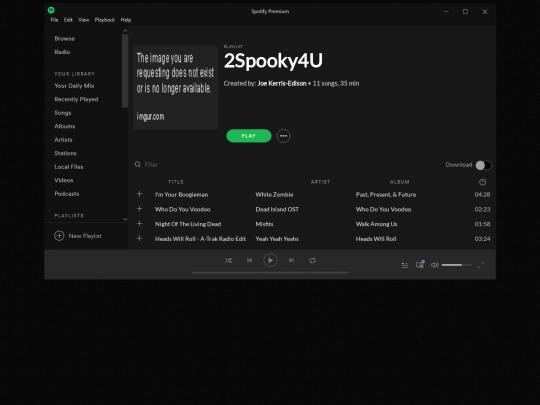Minimize the Spotify window
The width and height of the screenshot is (540, 405).
click(x=446, y=11)
